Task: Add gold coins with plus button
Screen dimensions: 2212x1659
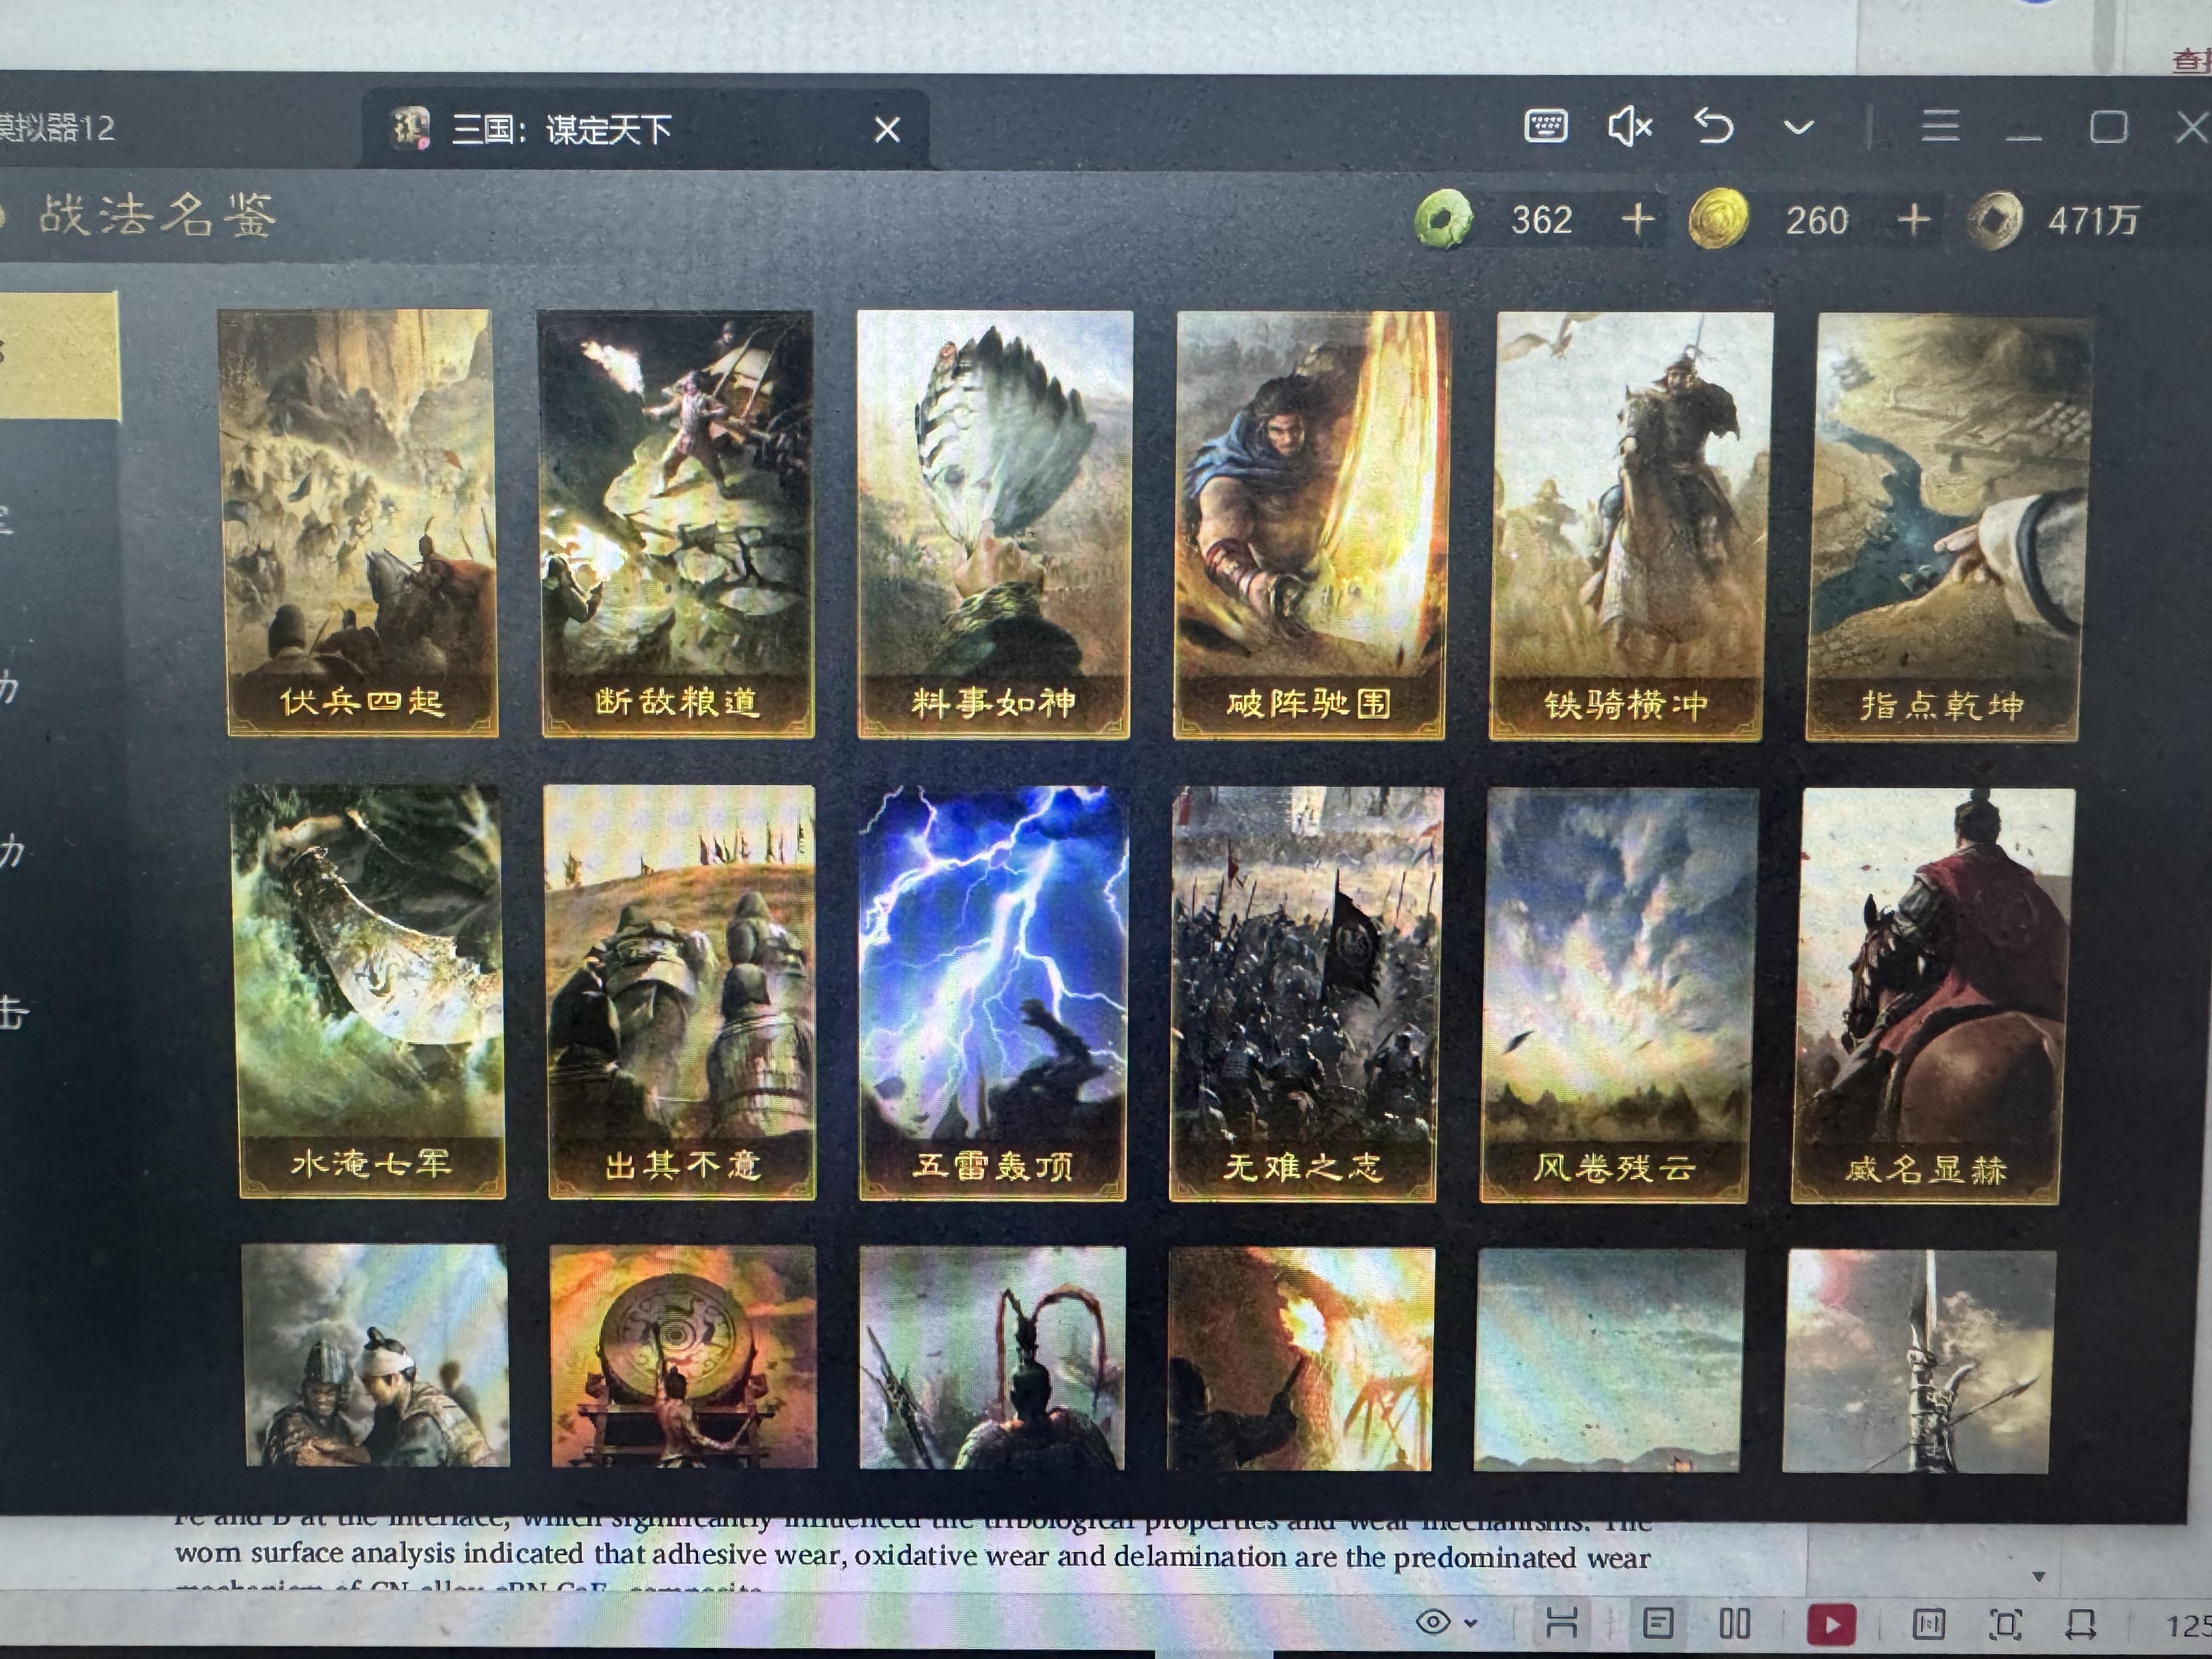Action: click(1913, 219)
